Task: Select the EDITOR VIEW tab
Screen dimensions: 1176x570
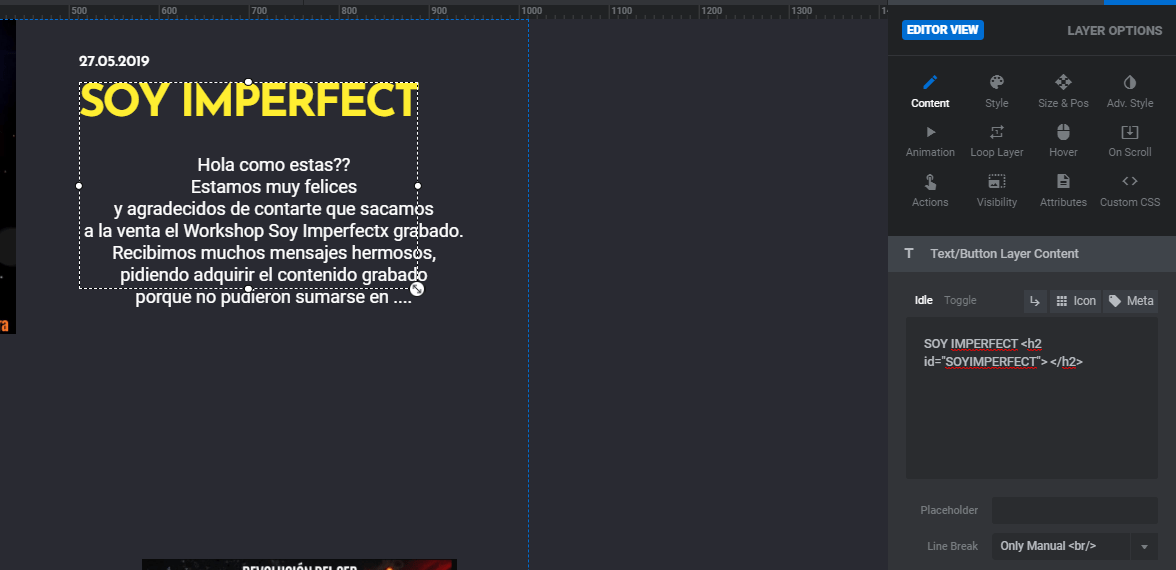Action: 943,30
